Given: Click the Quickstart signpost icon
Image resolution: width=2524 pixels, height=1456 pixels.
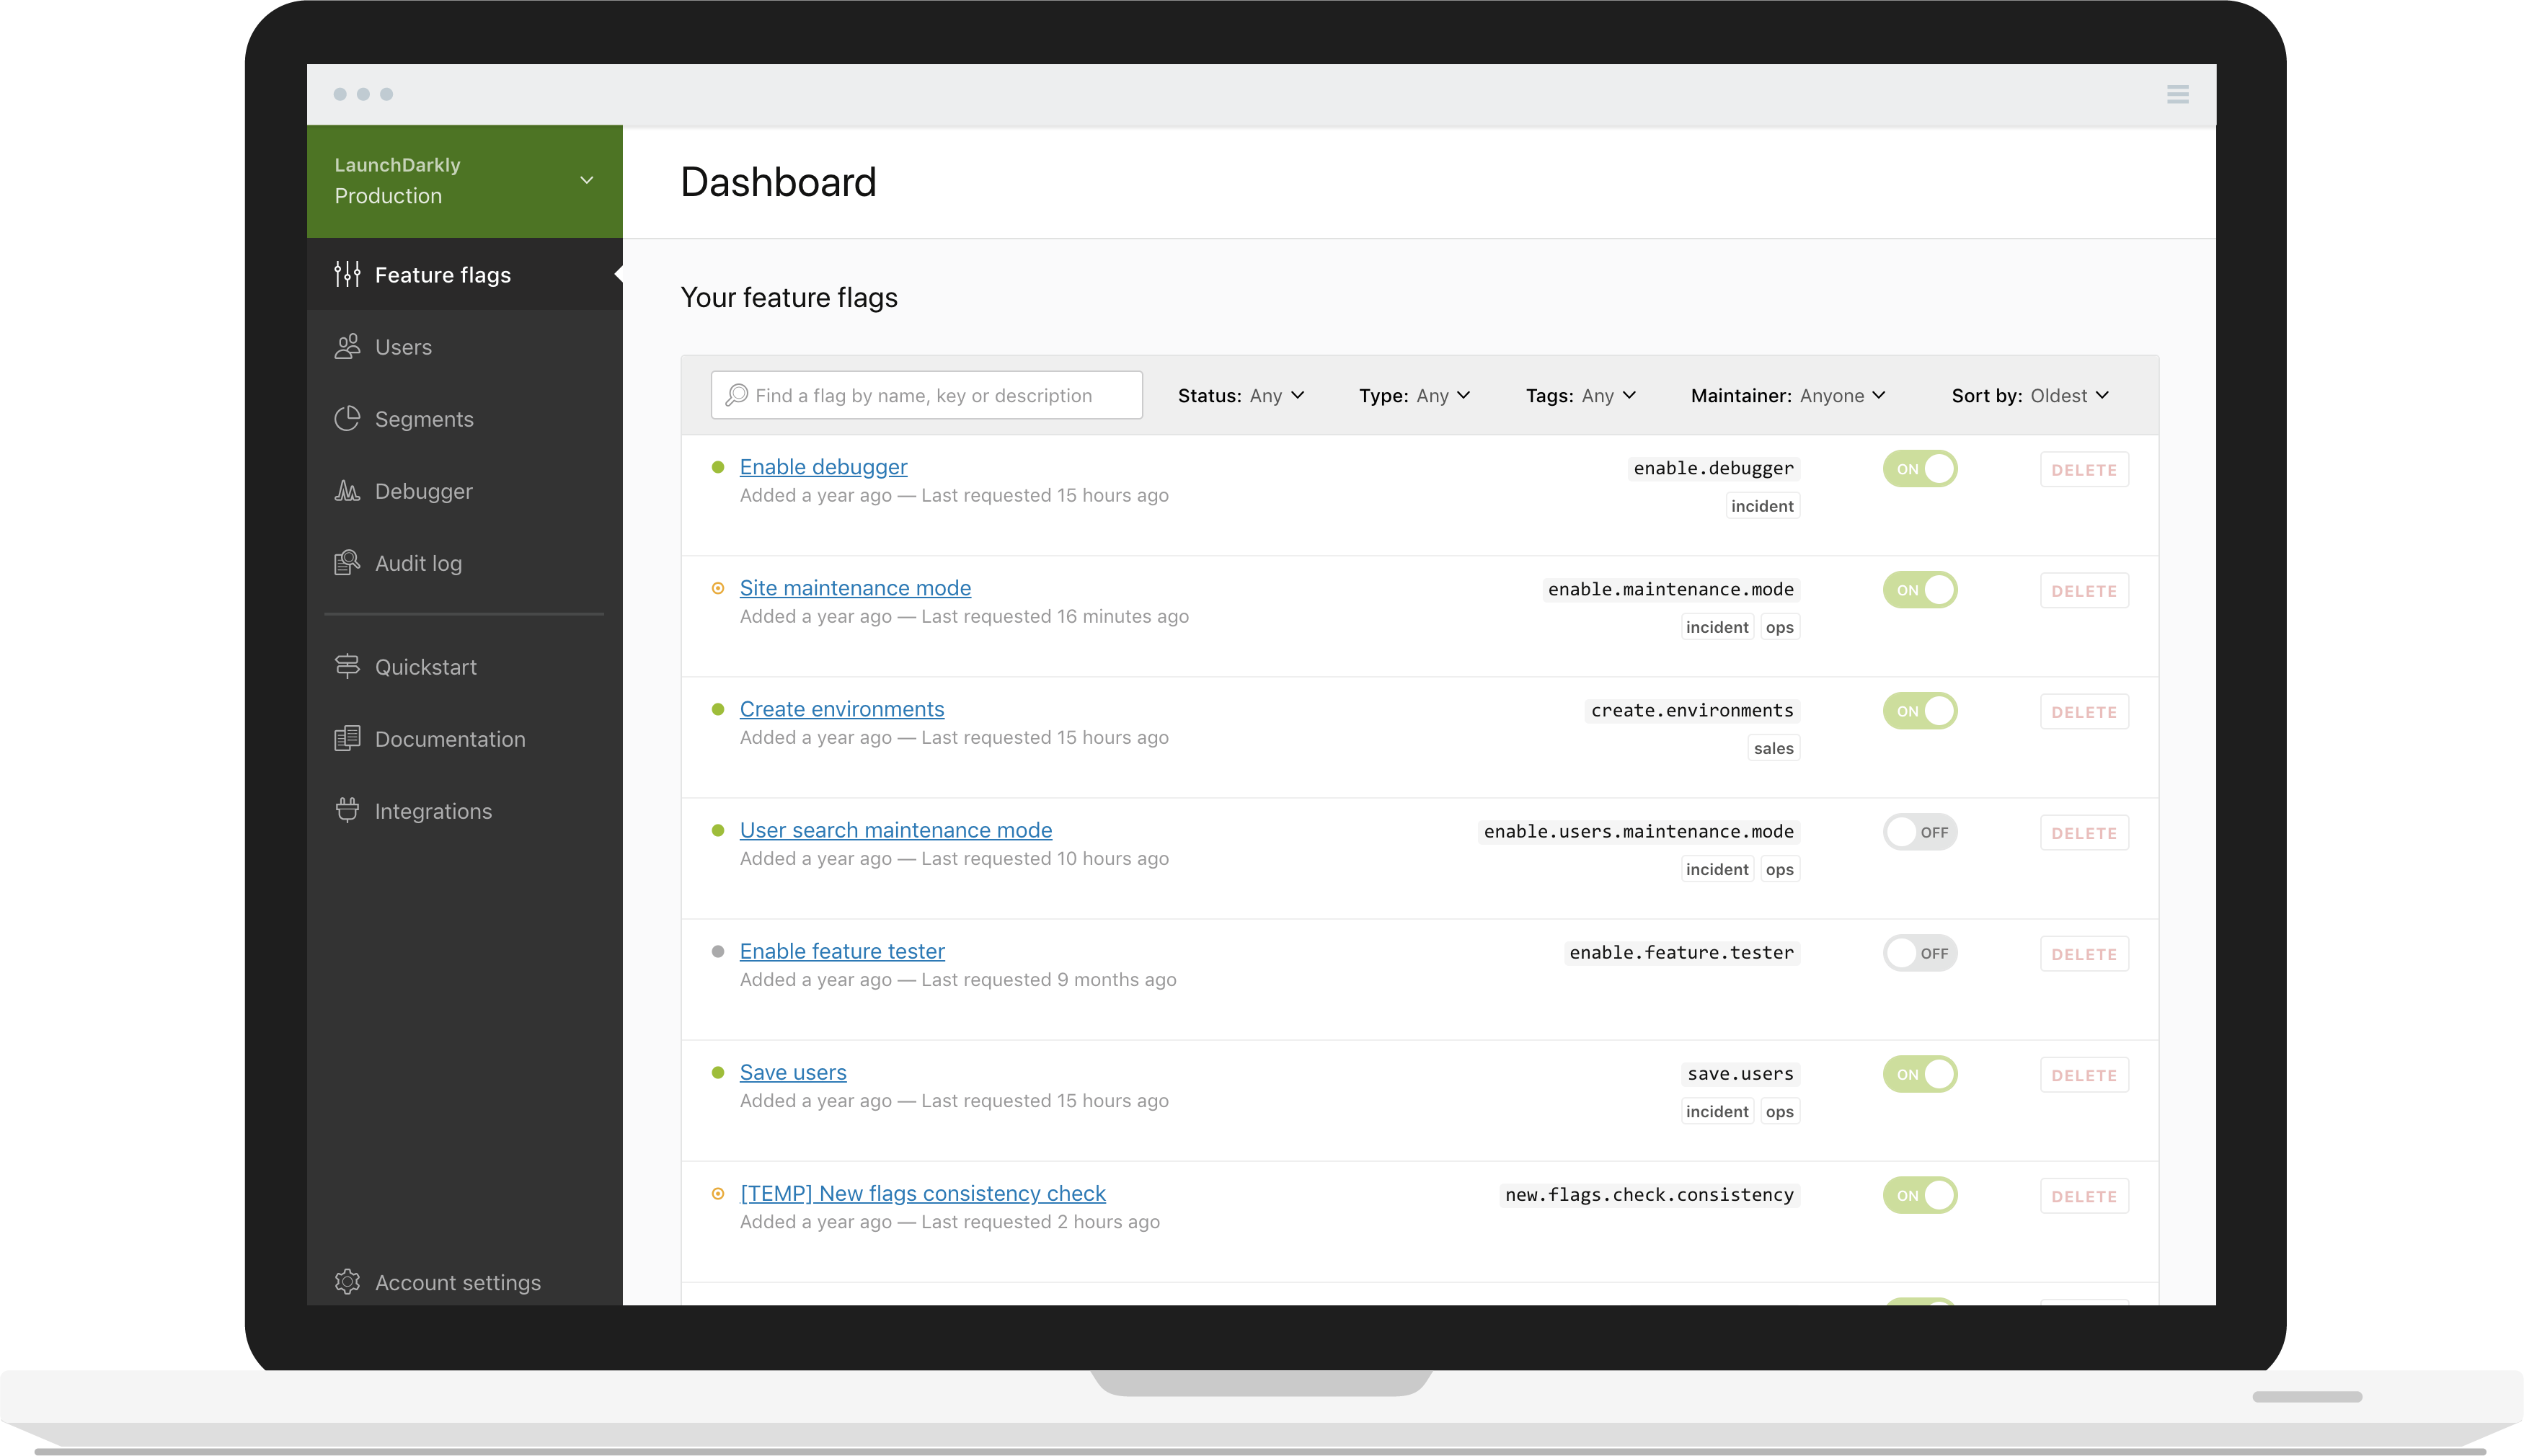Looking at the screenshot, I should (x=347, y=666).
